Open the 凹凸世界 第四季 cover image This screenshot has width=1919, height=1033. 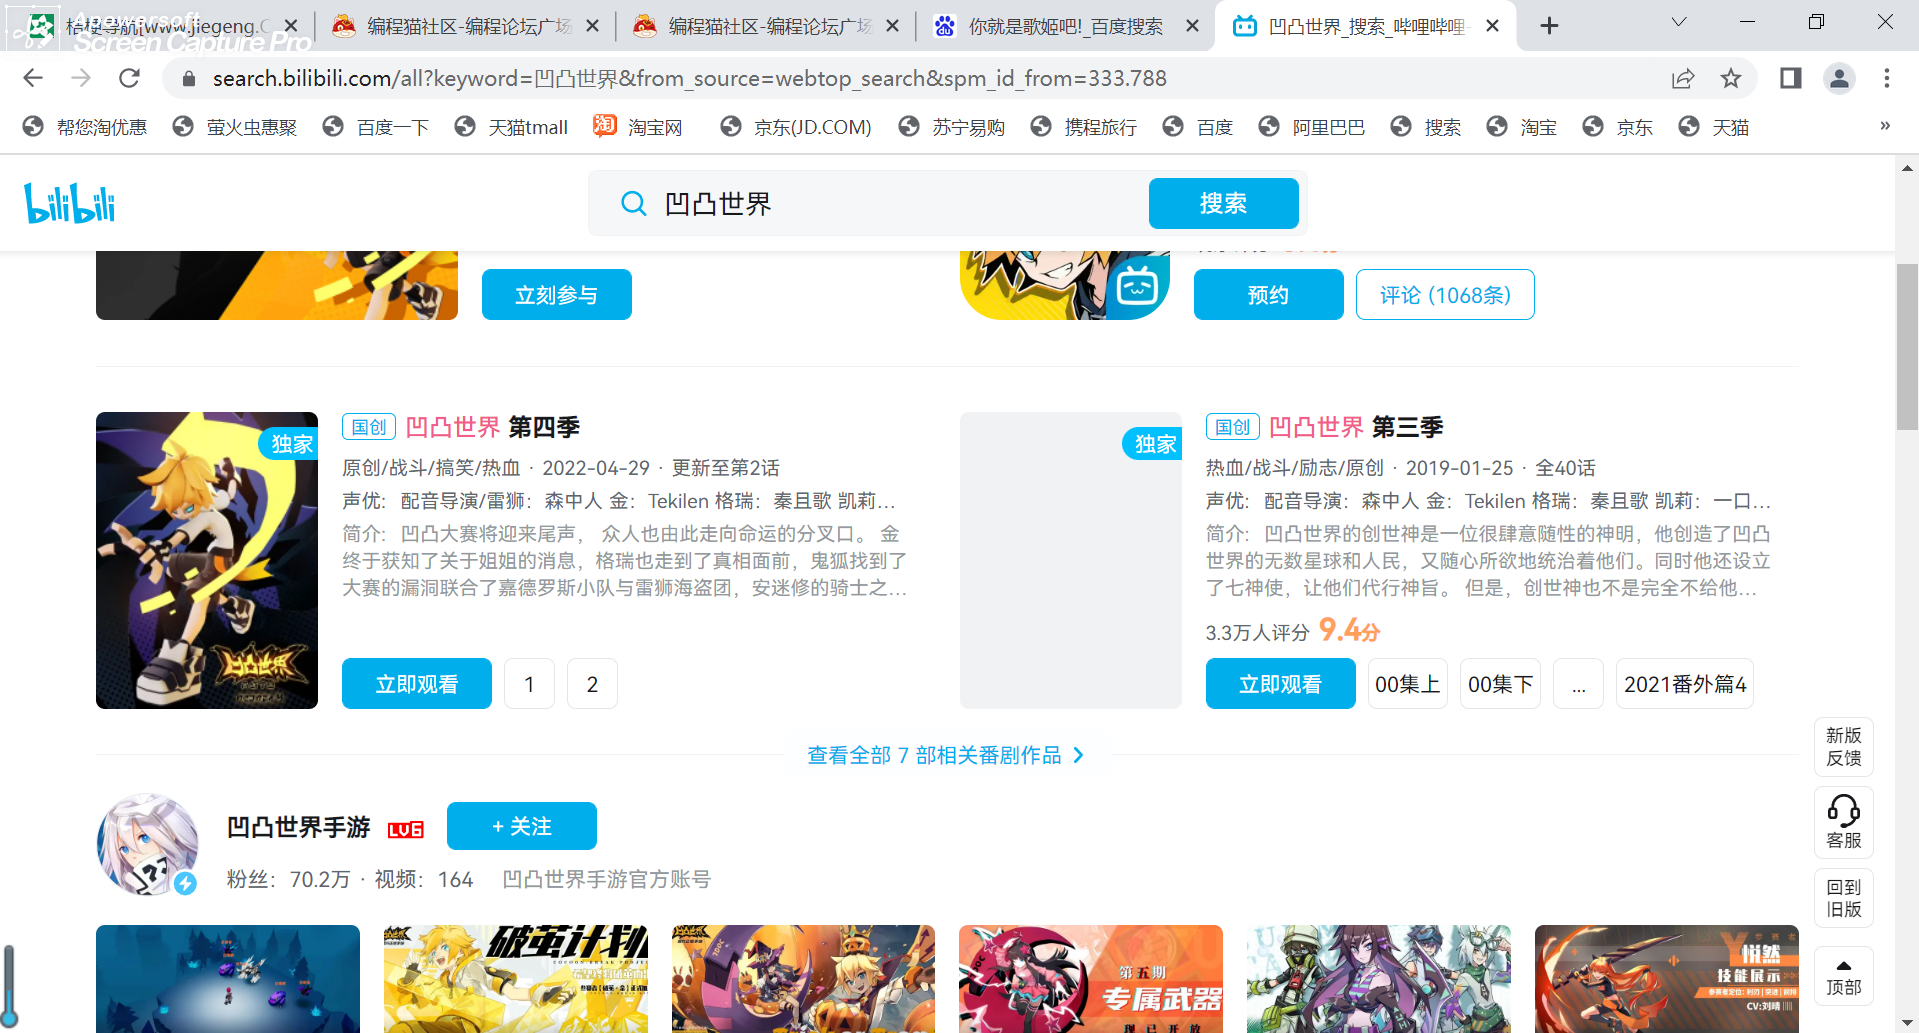pos(207,560)
